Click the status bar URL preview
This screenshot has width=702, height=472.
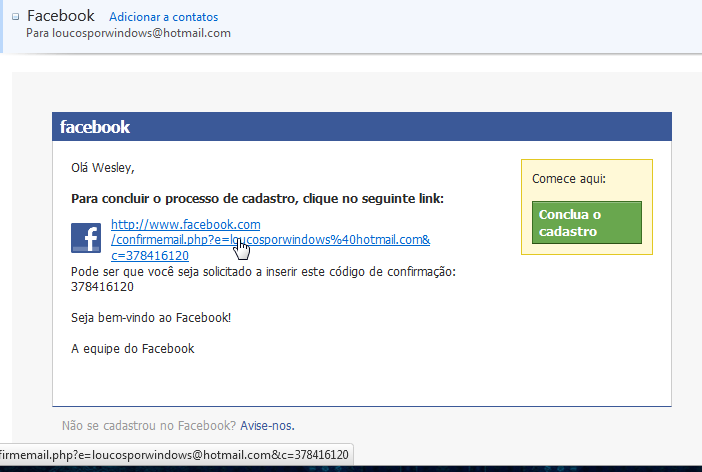[175, 455]
